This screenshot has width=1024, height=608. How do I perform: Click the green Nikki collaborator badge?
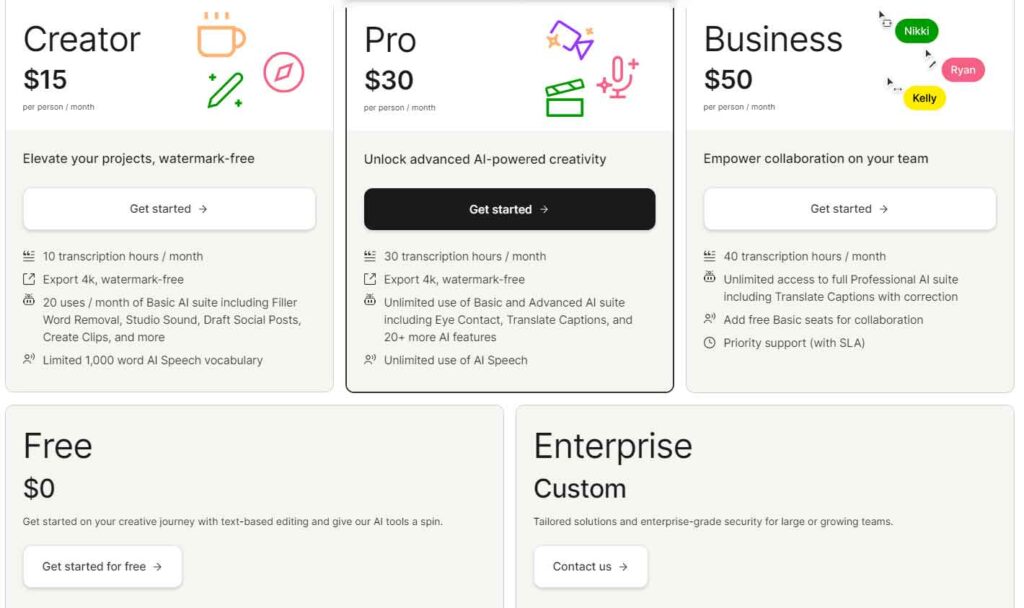pos(916,31)
